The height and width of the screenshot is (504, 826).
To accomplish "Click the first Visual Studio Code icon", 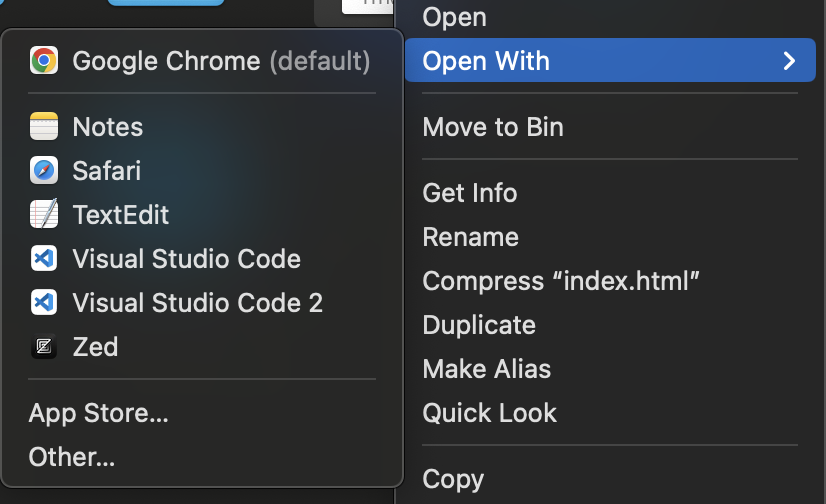I will point(44,259).
